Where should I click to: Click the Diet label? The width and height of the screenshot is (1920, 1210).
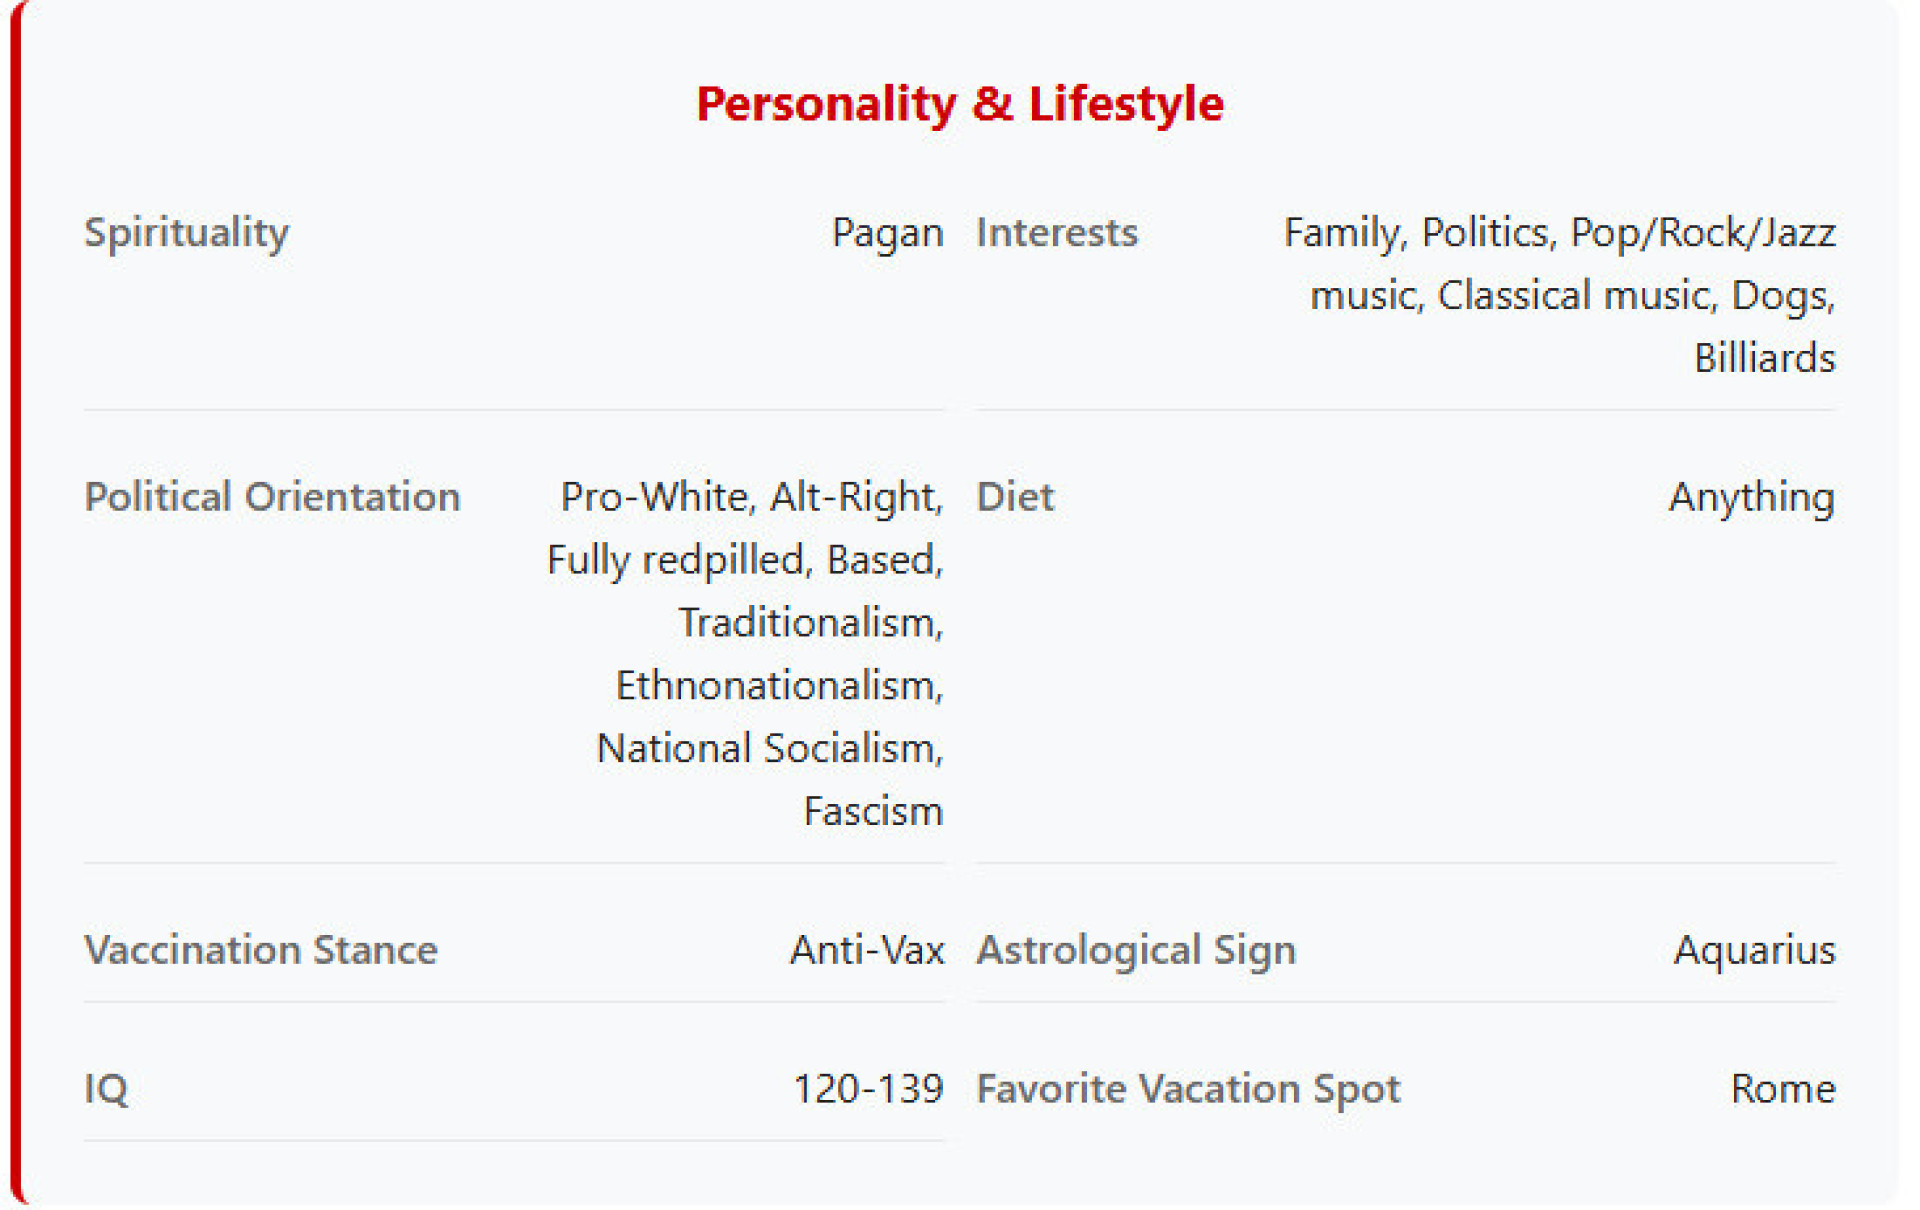pos(1014,497)
